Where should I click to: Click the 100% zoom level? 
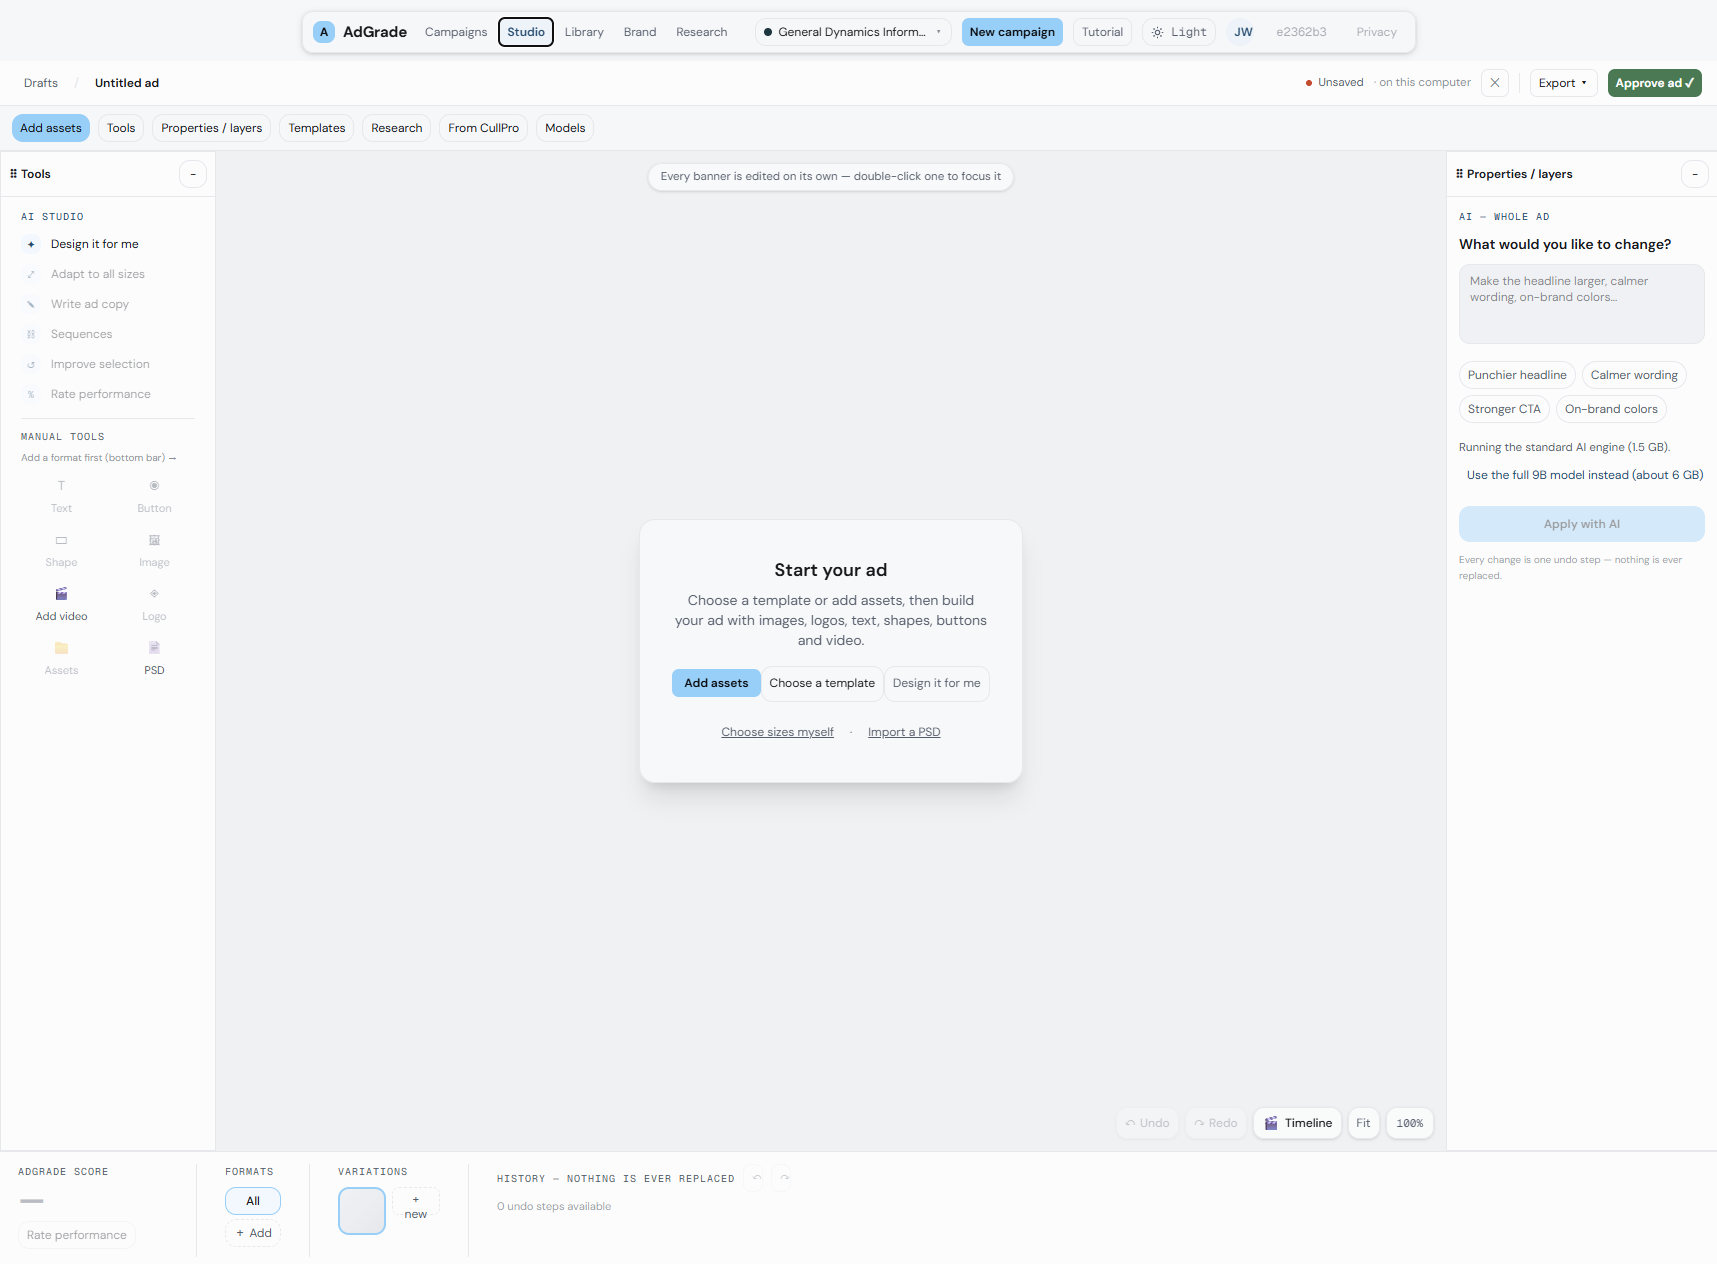tap(1409, 1123)
